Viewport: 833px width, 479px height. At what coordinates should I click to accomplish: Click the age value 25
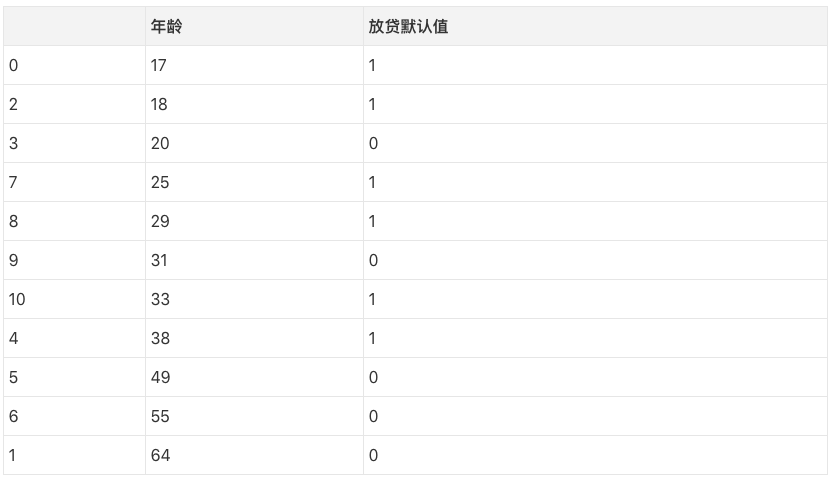[160, 183]
